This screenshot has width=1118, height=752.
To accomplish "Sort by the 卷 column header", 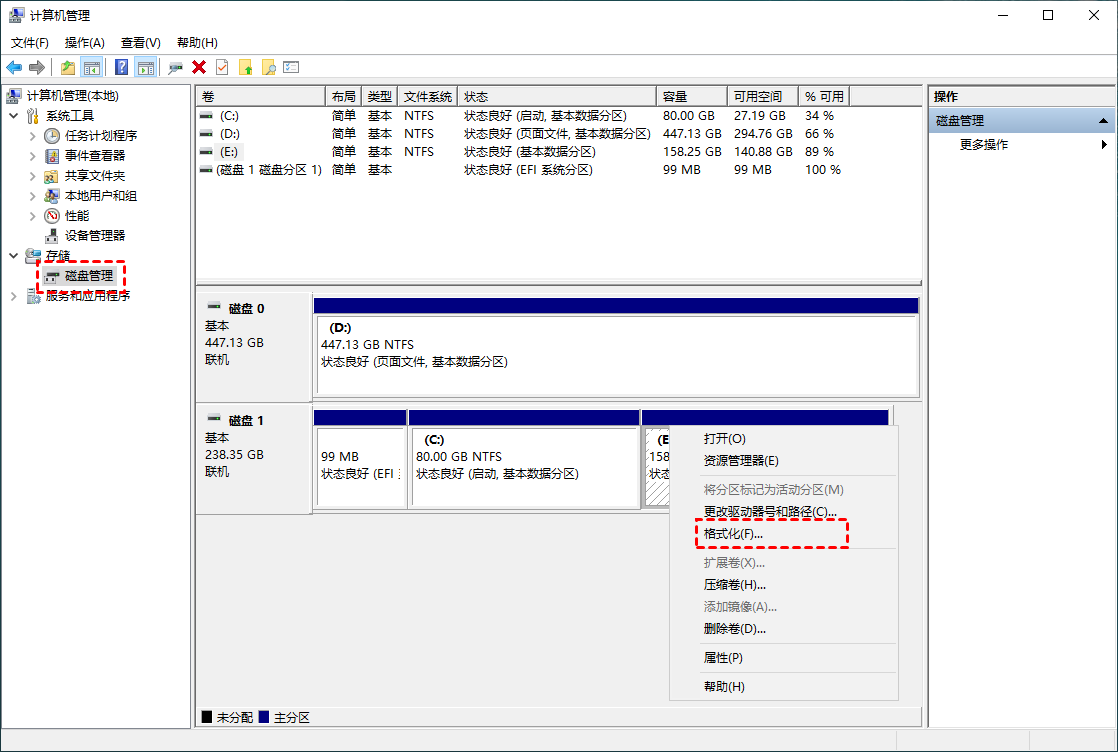I will tap(261, 96).
